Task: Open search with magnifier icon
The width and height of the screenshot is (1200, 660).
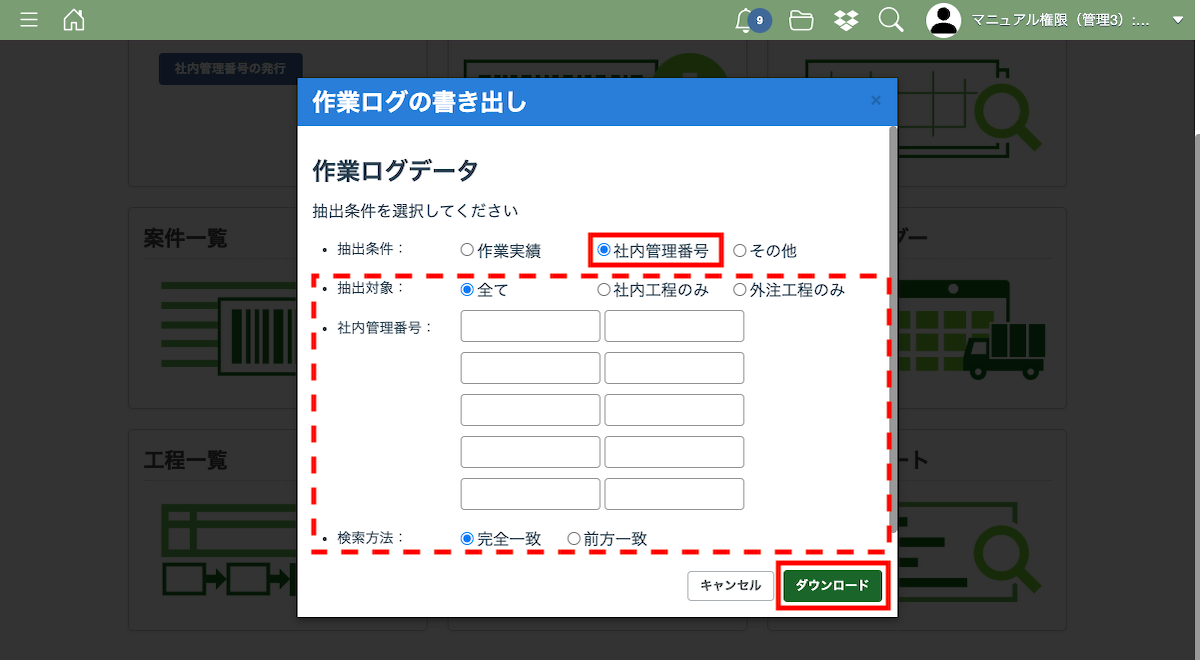Action: point(890,20)
